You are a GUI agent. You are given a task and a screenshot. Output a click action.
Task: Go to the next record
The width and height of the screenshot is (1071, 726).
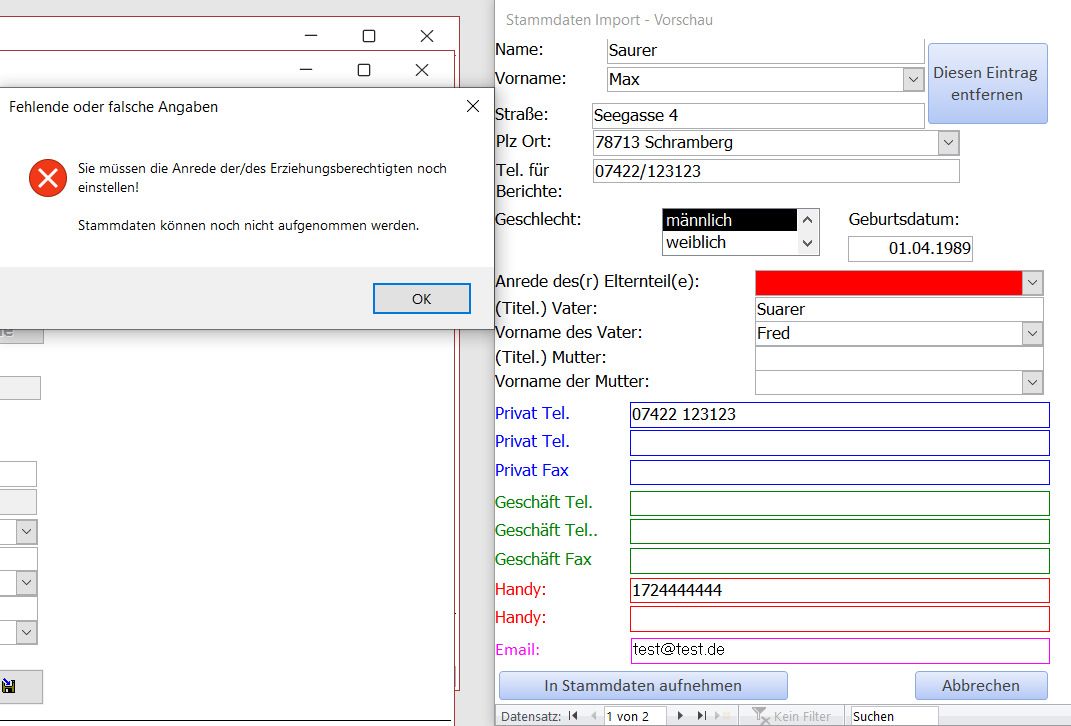(x=681, y=716)
